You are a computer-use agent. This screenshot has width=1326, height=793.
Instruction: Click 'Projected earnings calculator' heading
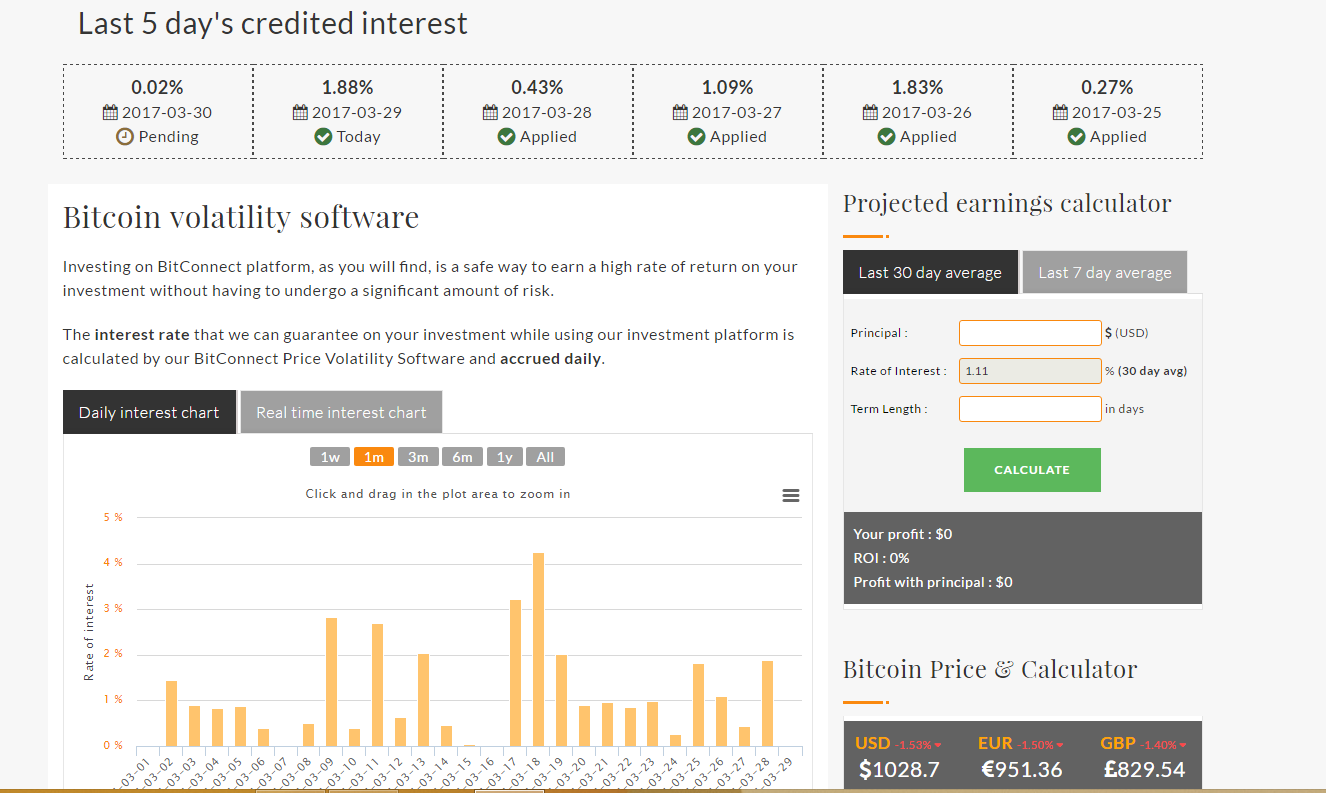1007,203
